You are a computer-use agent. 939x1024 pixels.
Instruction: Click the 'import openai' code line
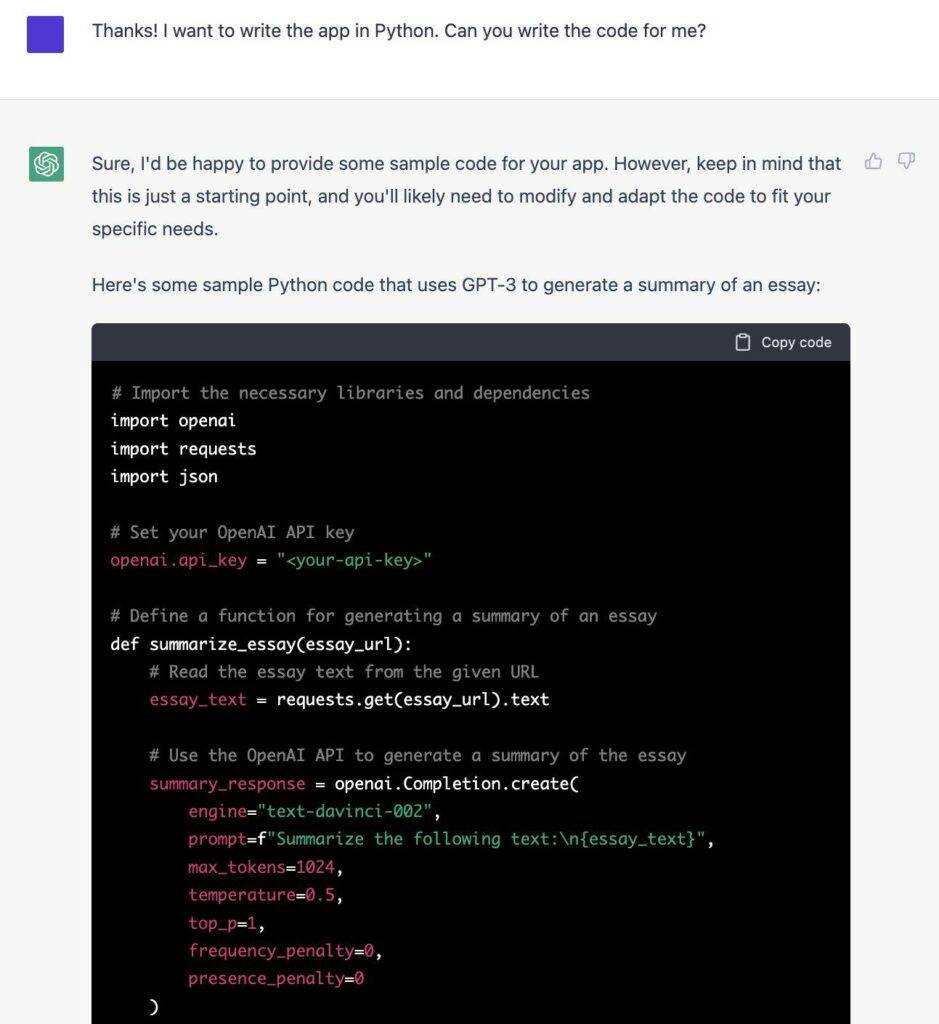tap(173, 421)
